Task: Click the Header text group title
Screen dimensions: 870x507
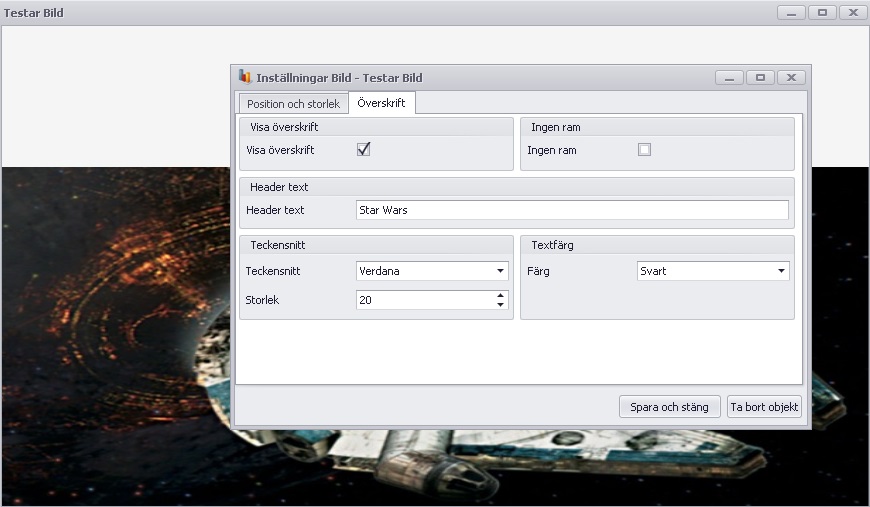Action: (x=279, y=187)
